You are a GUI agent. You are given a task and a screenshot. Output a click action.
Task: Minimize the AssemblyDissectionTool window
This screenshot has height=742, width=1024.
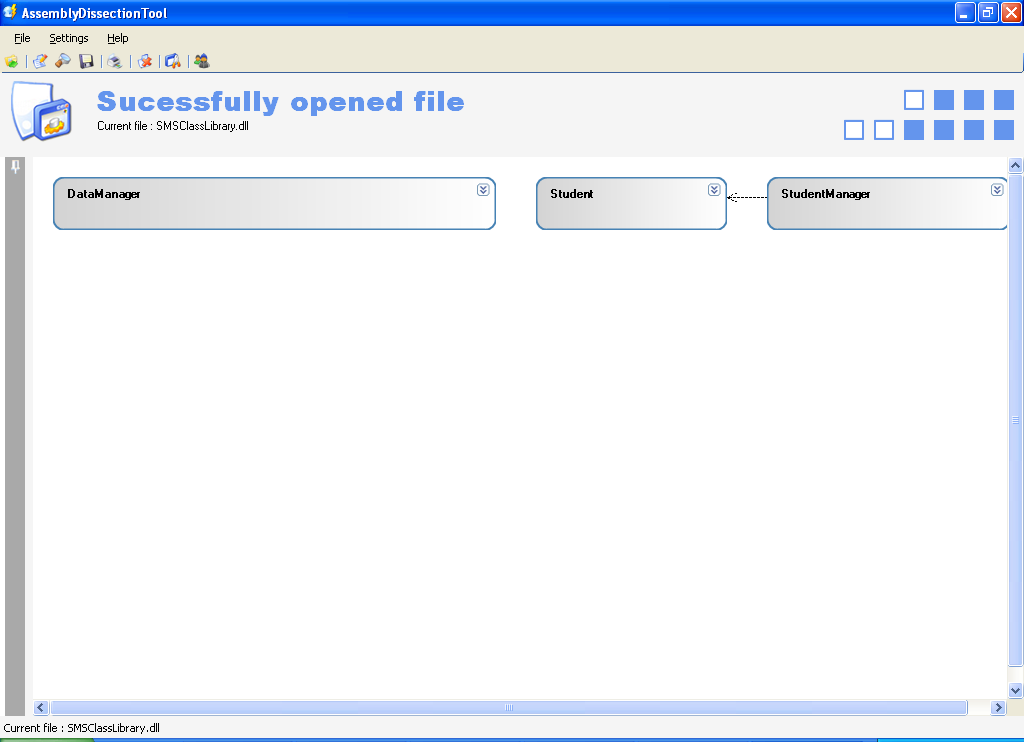click(965, 12)
